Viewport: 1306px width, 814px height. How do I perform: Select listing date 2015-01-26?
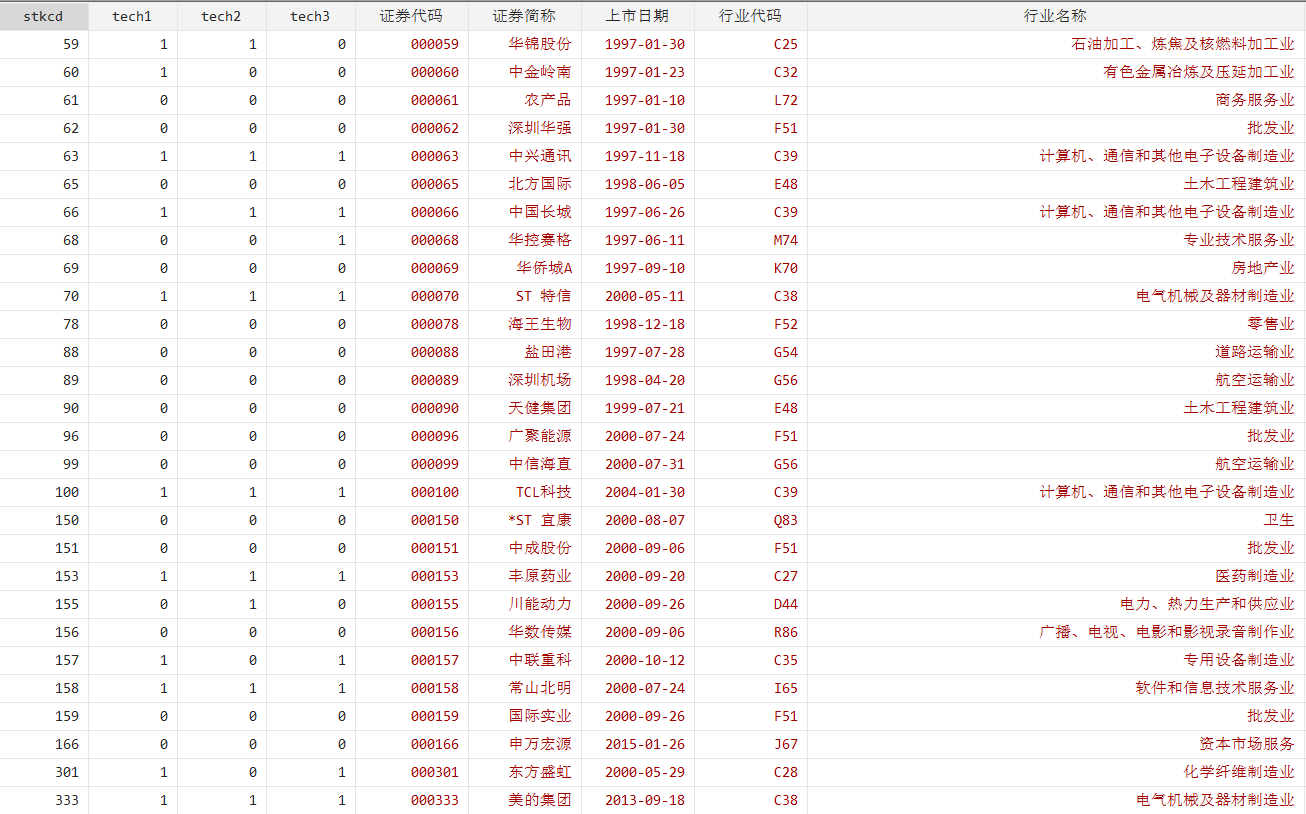[x=645, y=744]
